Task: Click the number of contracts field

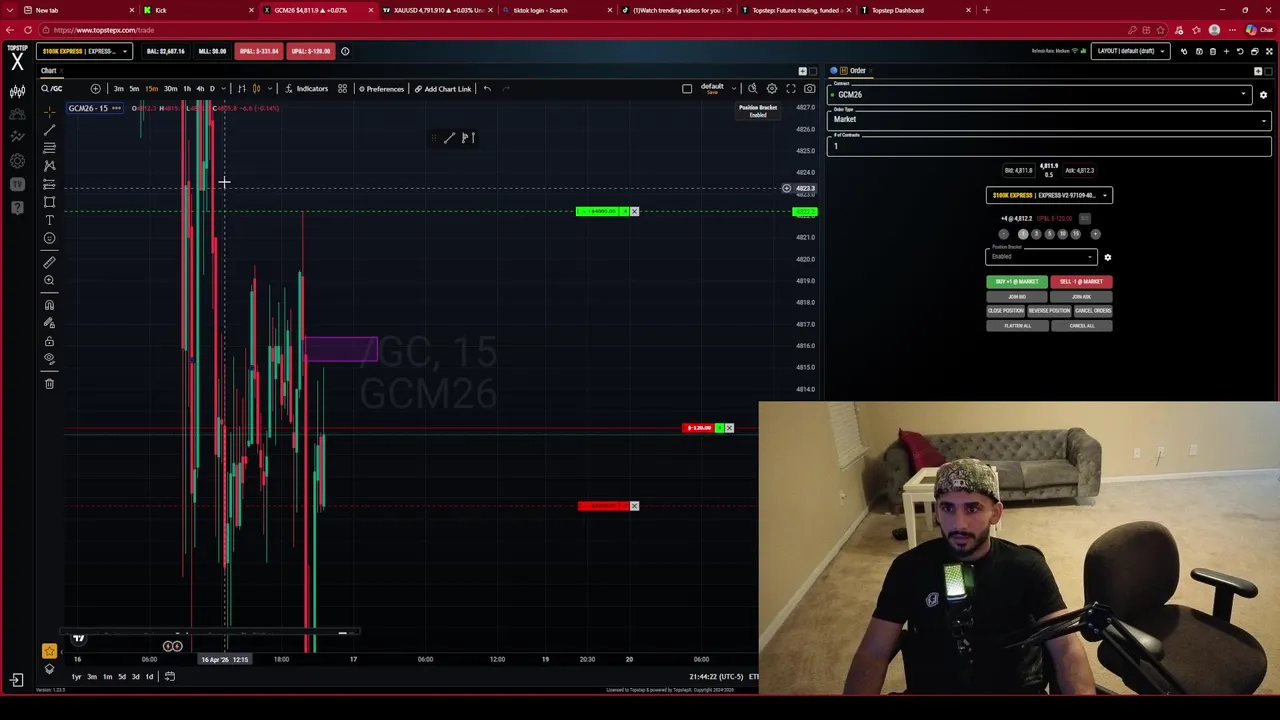Action: 1049,146
